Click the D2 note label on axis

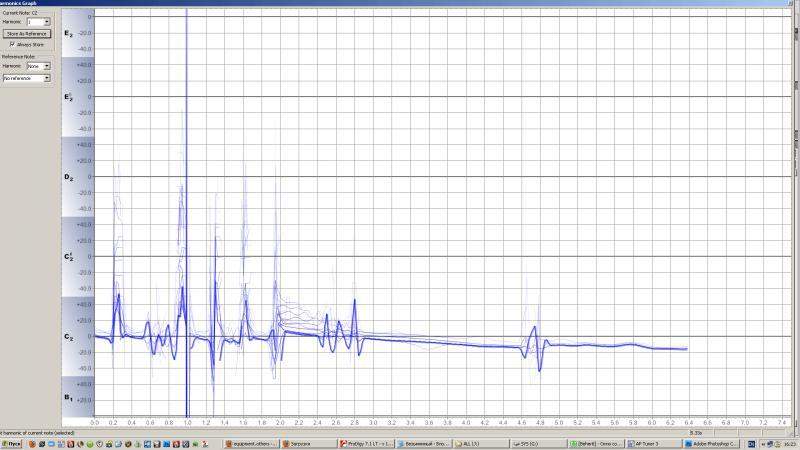tap(68, 177)
